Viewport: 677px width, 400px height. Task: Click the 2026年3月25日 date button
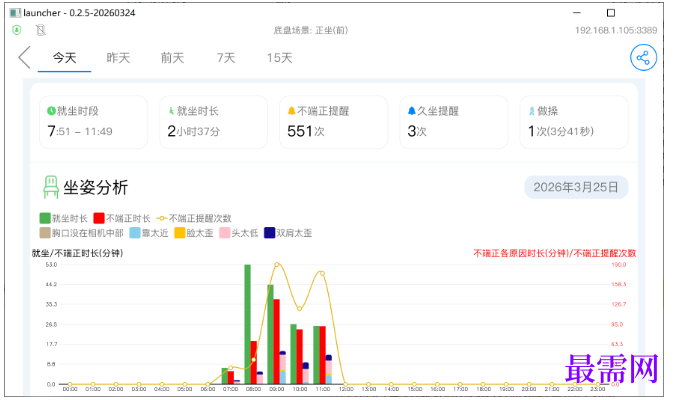point(576,187)
